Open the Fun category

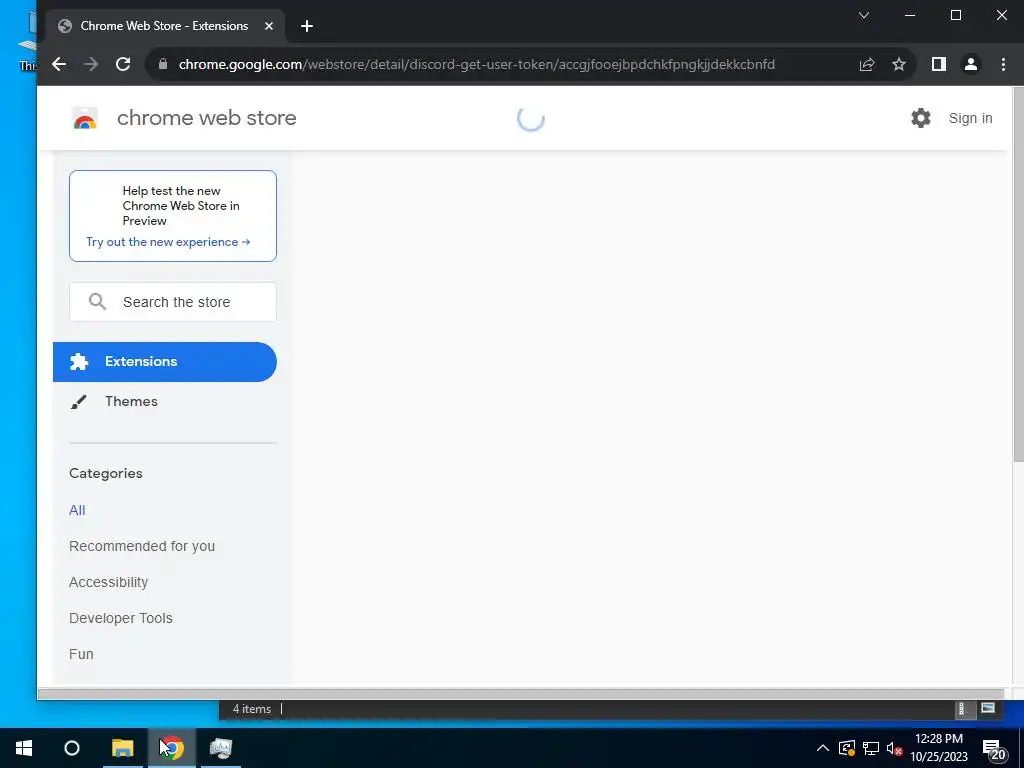[81, 654]
